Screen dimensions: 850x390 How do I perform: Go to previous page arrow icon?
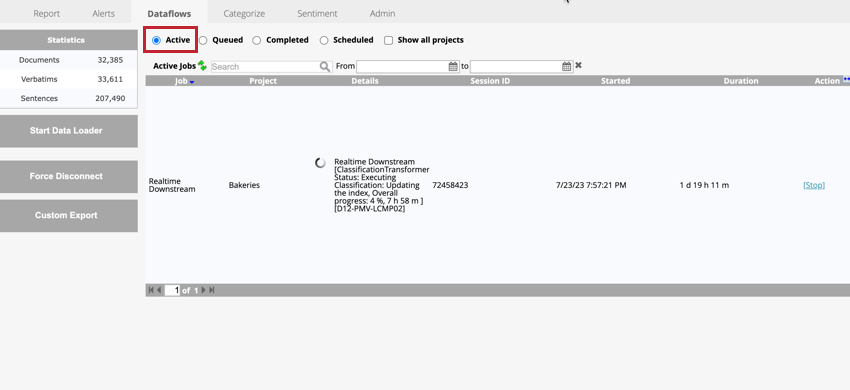coord(159,290)
